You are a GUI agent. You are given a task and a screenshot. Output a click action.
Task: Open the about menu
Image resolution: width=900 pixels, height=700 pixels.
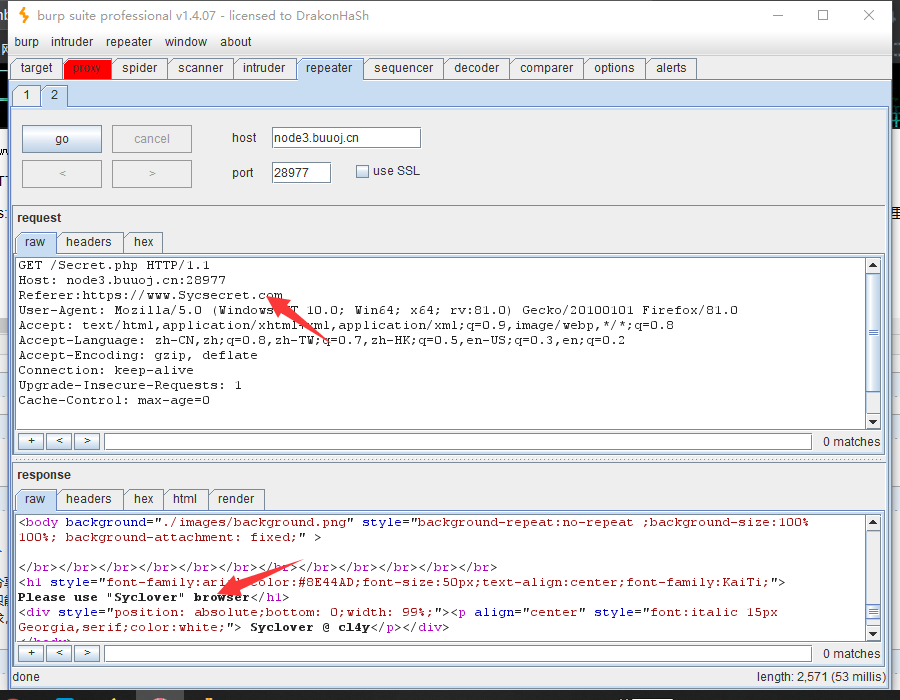click(x=236, y=42)
